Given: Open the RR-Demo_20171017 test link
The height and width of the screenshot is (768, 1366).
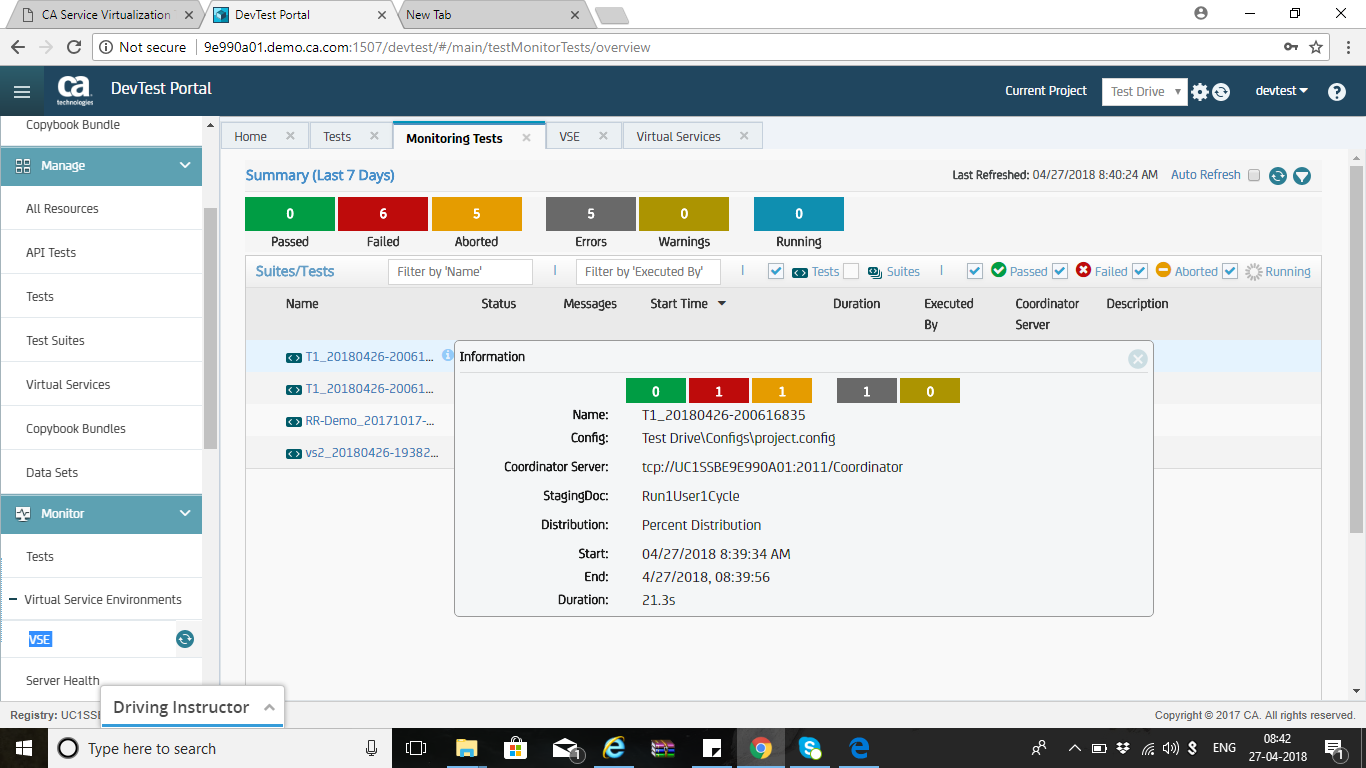Looking at the screenshot, I should click(370, 421).
